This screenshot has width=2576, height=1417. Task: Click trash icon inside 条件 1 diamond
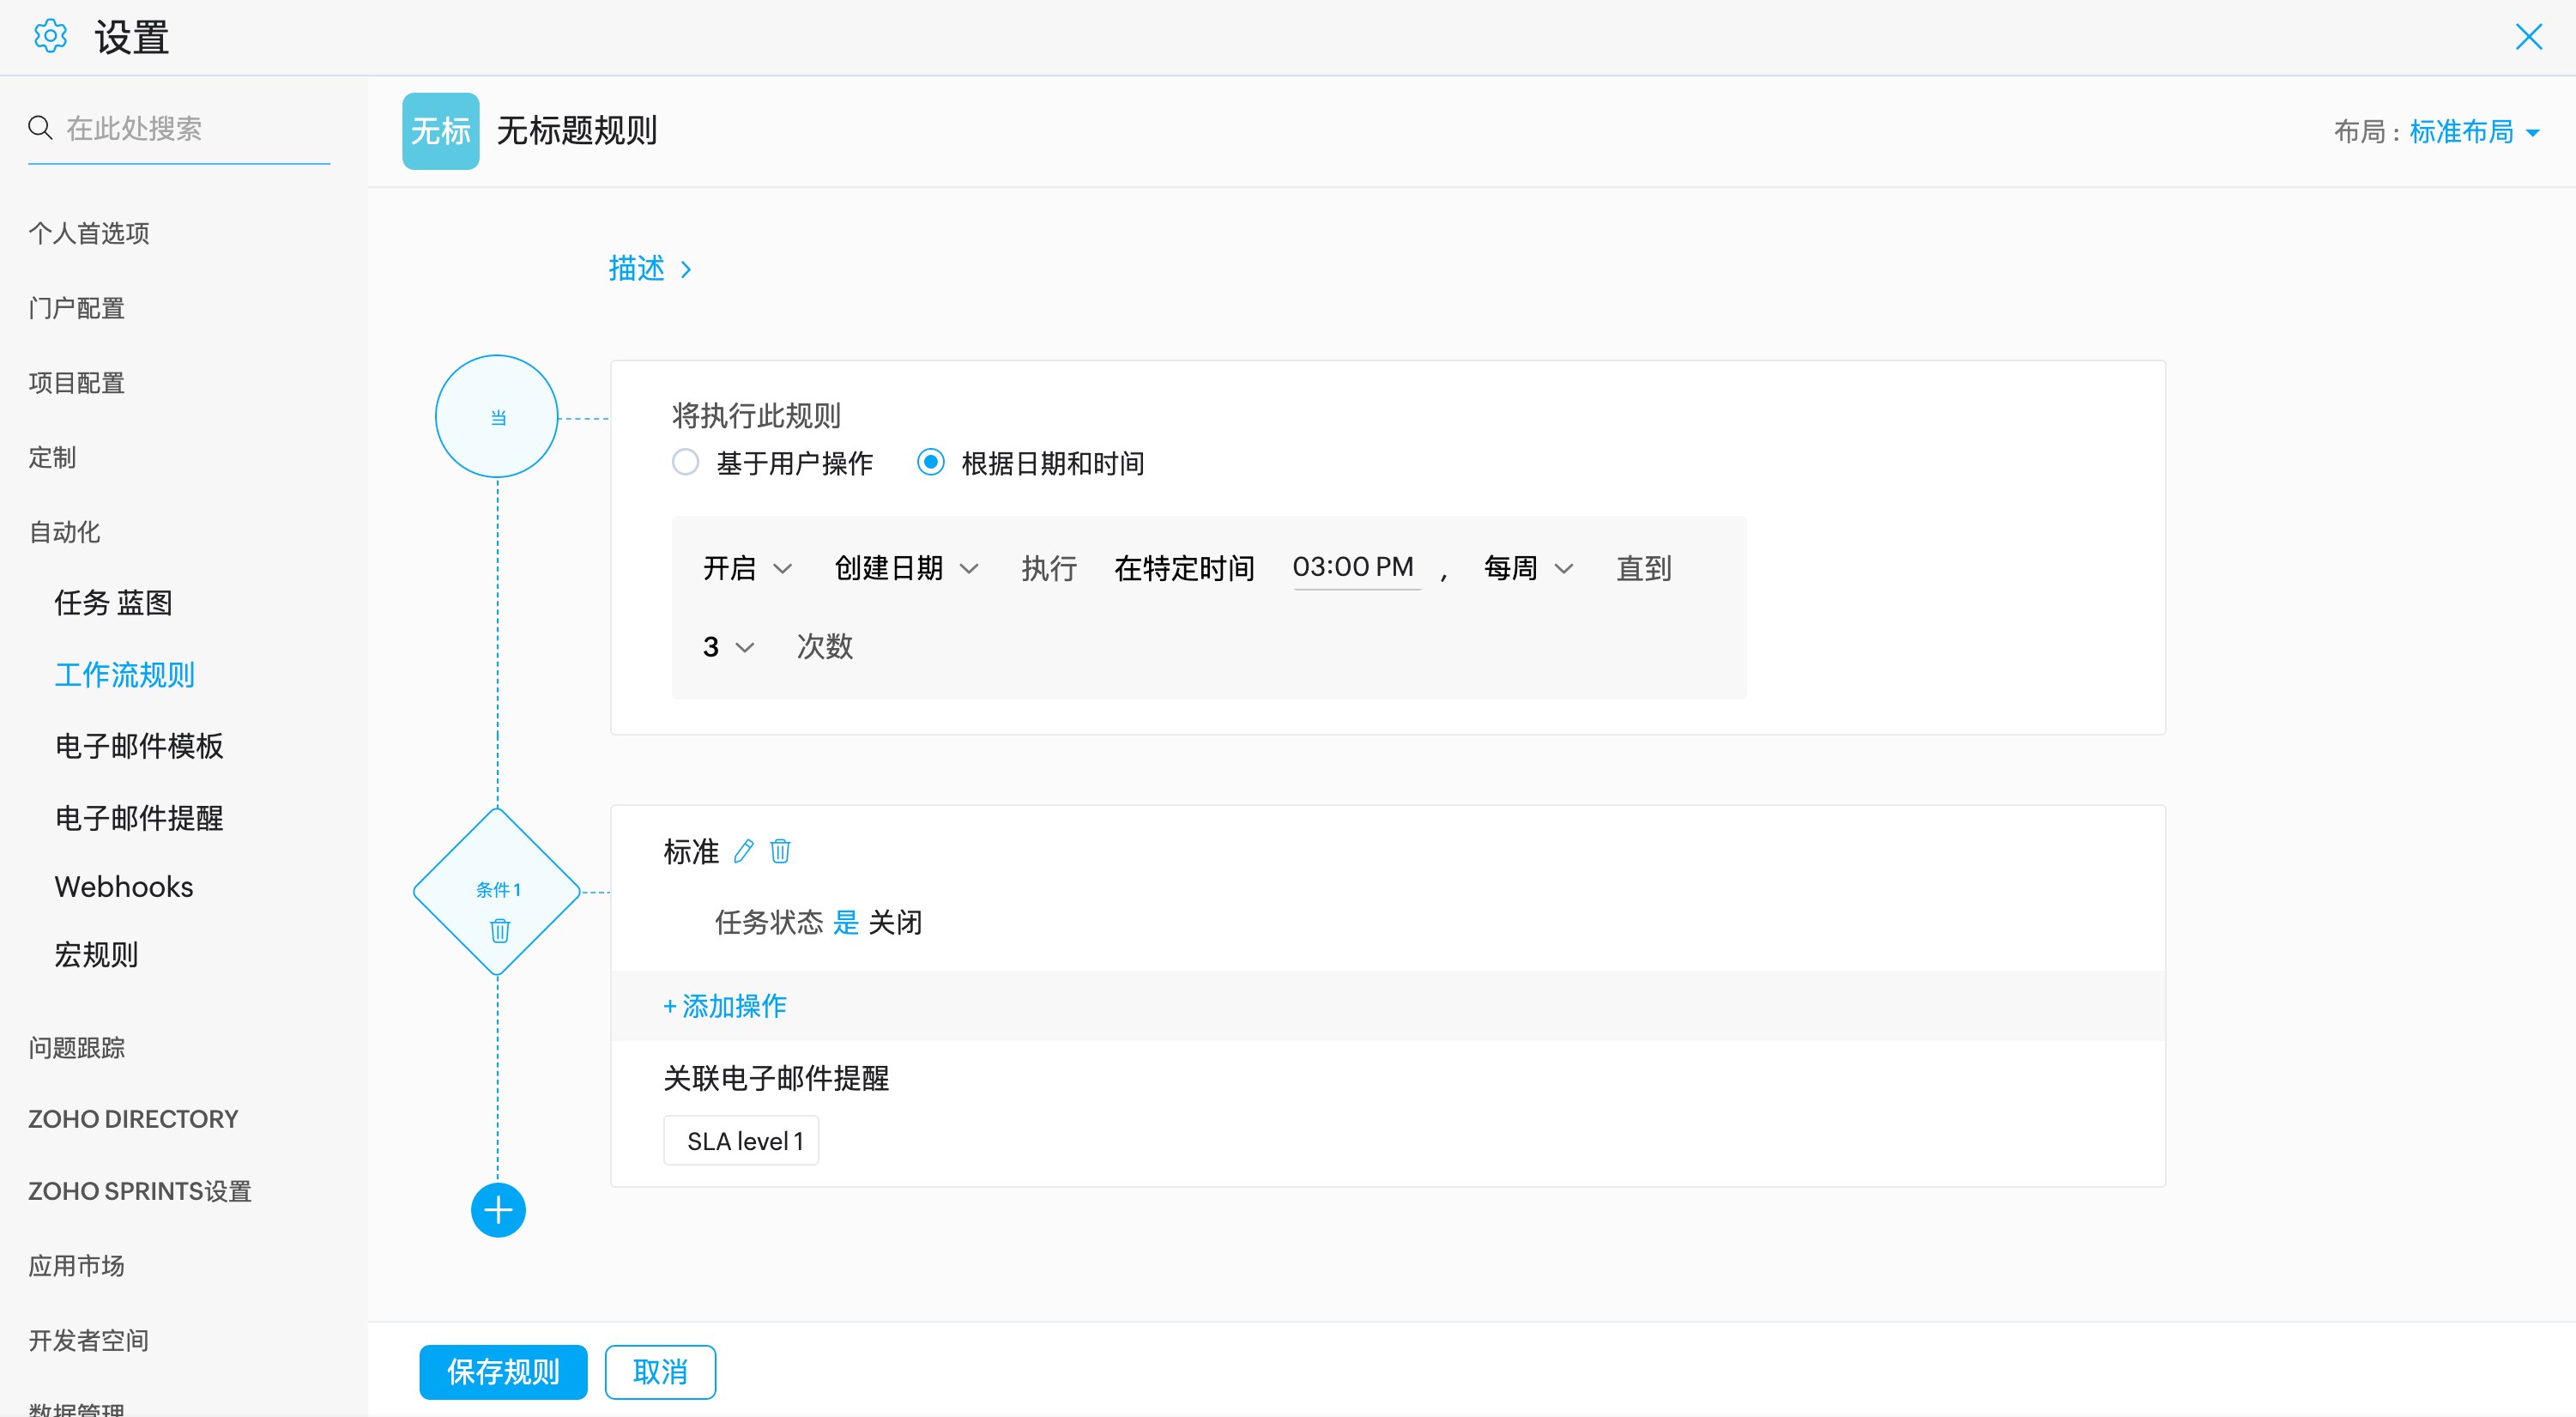(x=499, y=931)
